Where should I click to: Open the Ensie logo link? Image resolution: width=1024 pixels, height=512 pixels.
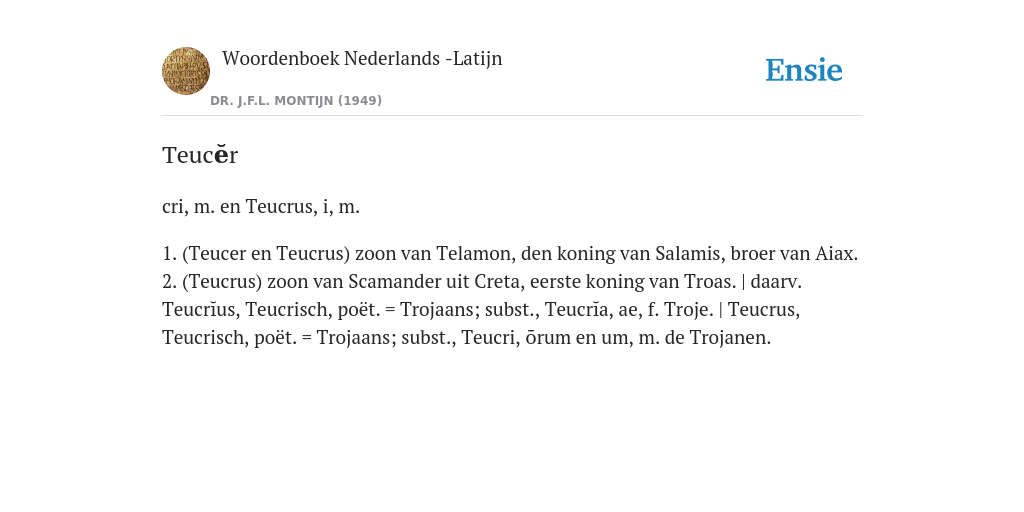804,70
